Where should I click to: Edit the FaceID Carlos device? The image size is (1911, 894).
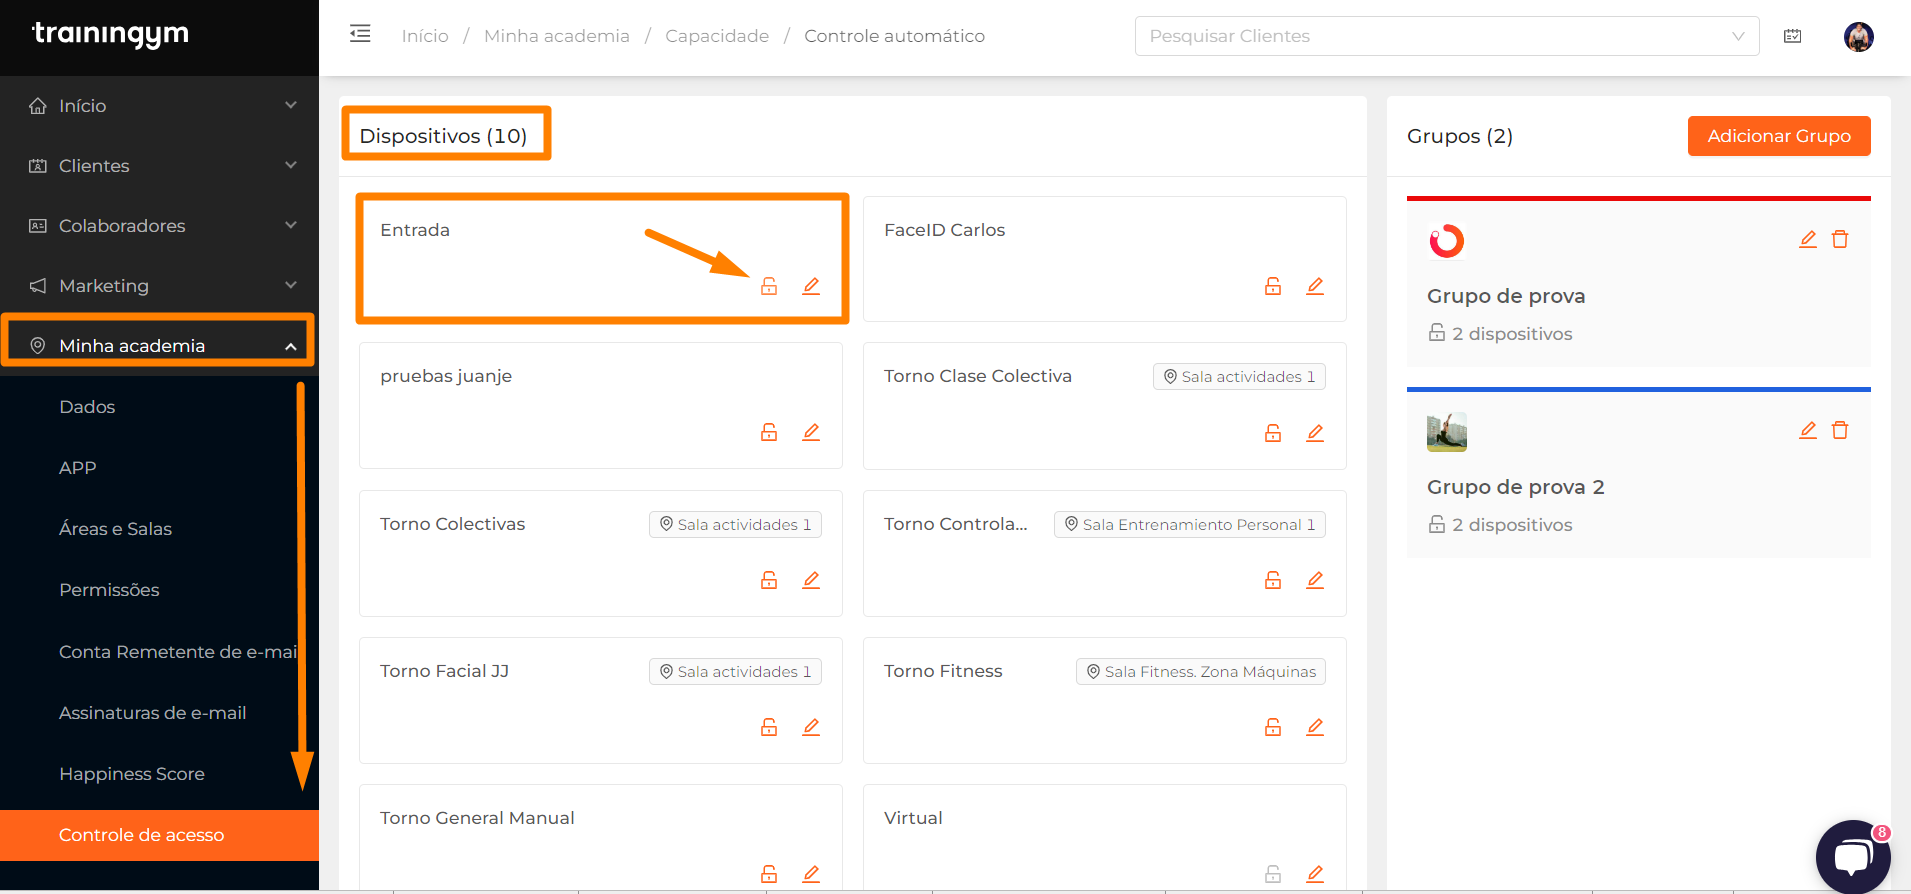(x=1315, y=286)
